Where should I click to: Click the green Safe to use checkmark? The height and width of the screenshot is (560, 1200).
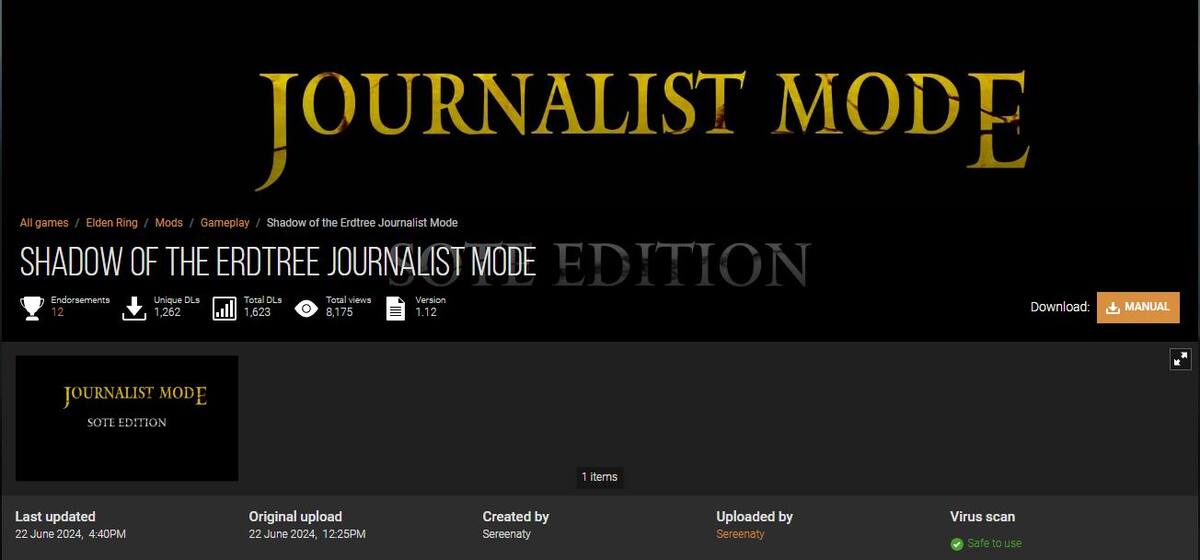[x=957, y=543]
